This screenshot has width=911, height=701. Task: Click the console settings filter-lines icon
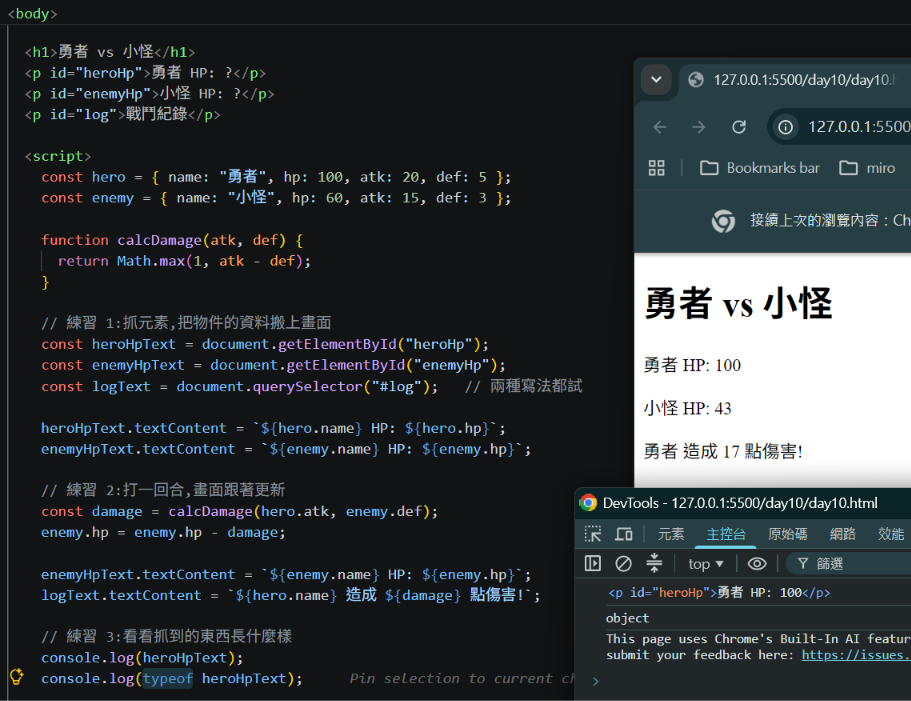click(654, 563)
